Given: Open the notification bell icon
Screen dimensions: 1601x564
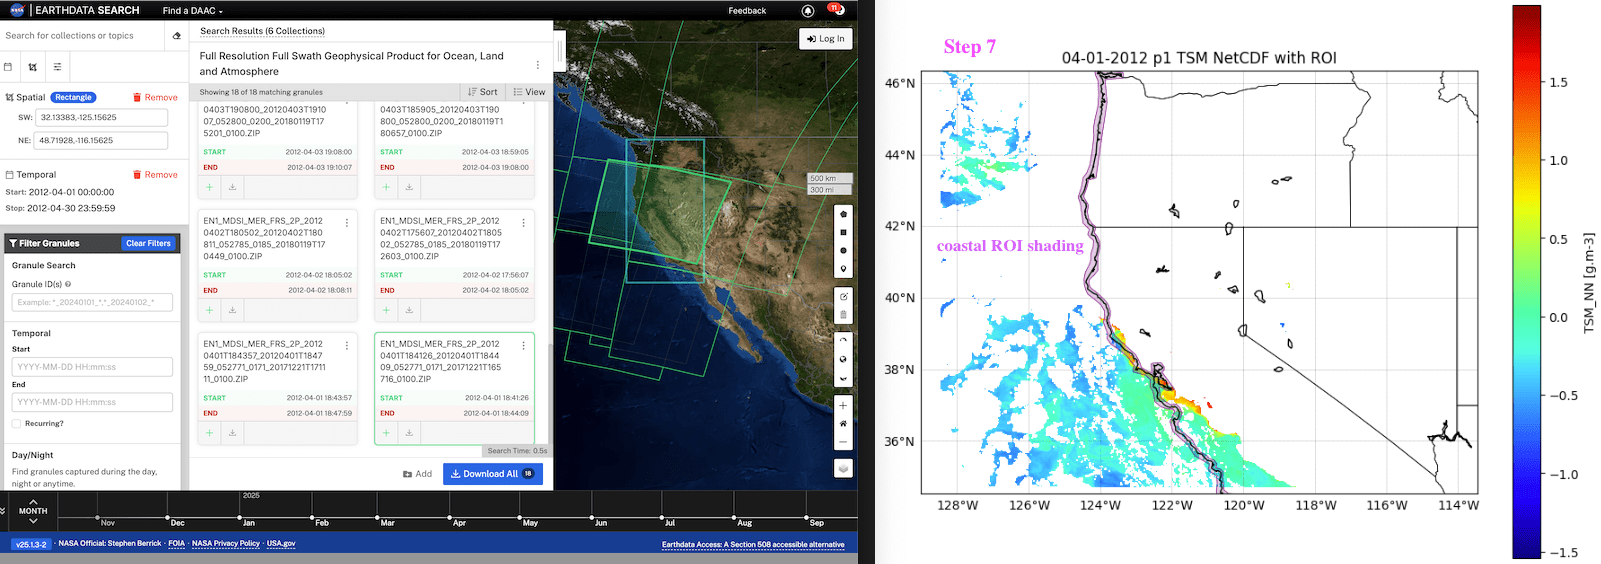Looking at the screenshot, I should 808,10.
